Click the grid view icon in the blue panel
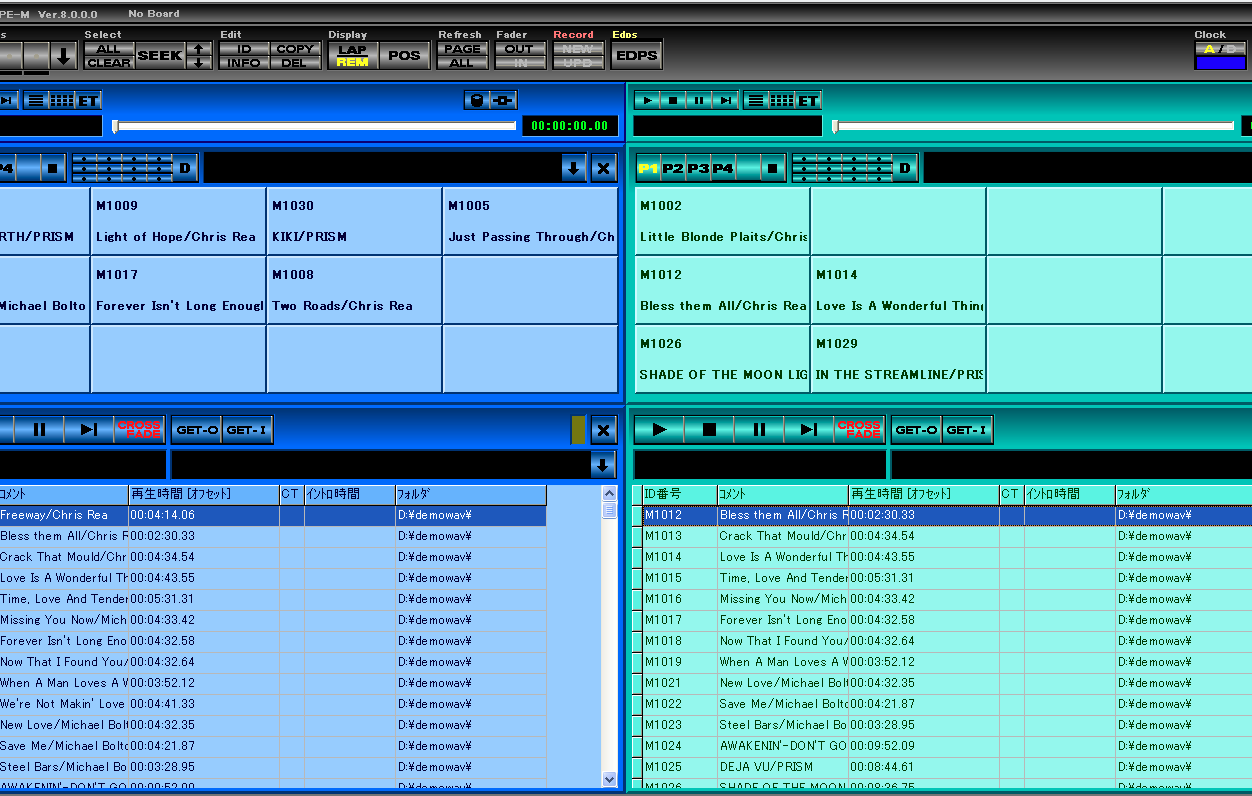The height and width of the screenshot is (796, 1252). click(62, 100)
